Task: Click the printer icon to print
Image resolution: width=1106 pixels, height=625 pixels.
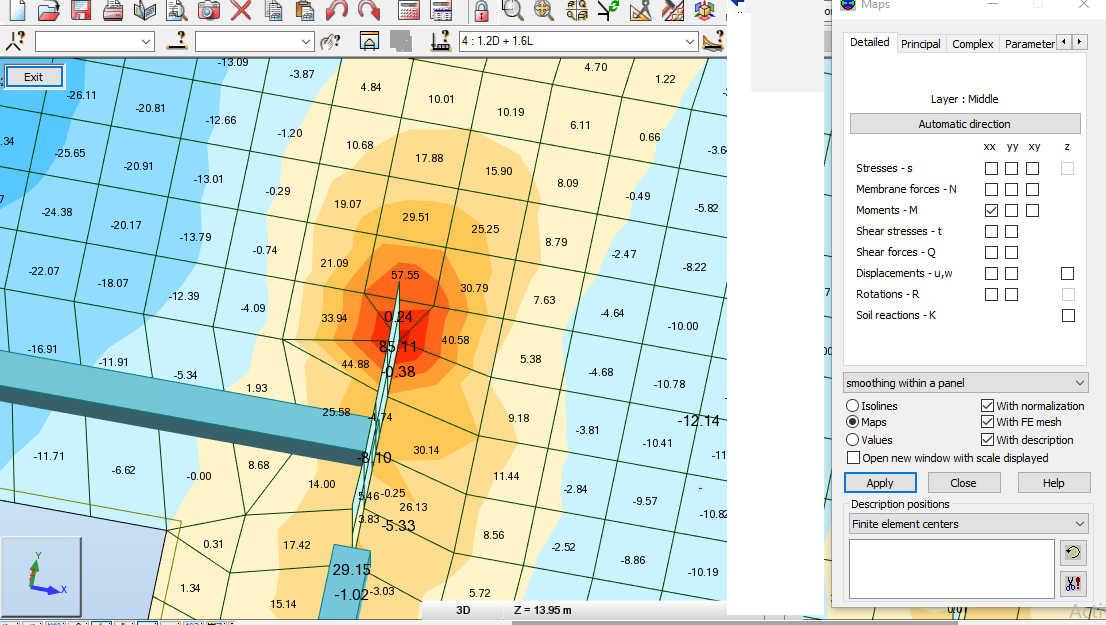Action: pyautogui.click(x=110, y=12)
